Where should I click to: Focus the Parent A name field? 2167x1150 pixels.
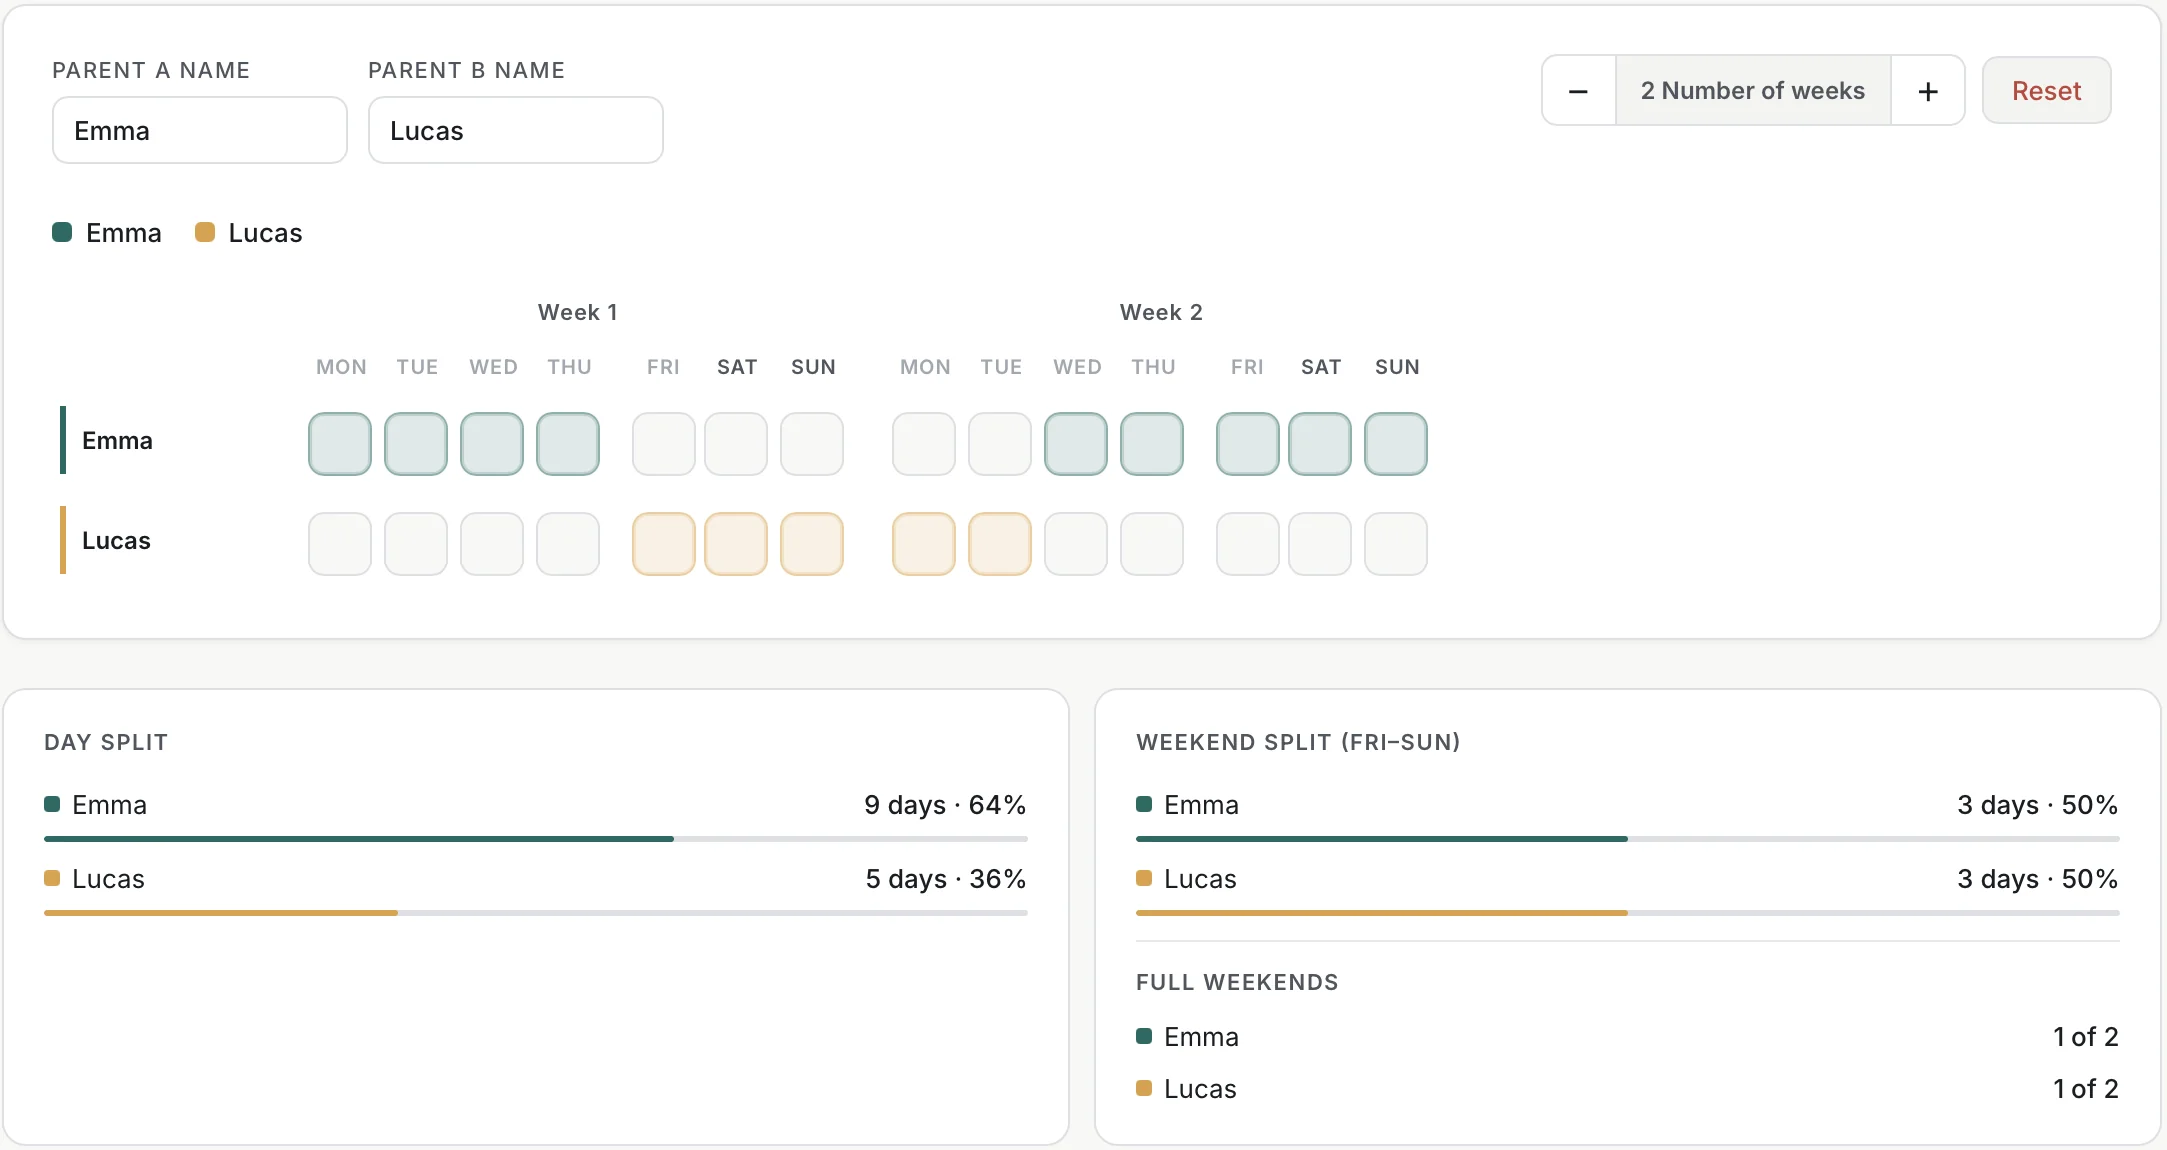click(x=200, y=130)
